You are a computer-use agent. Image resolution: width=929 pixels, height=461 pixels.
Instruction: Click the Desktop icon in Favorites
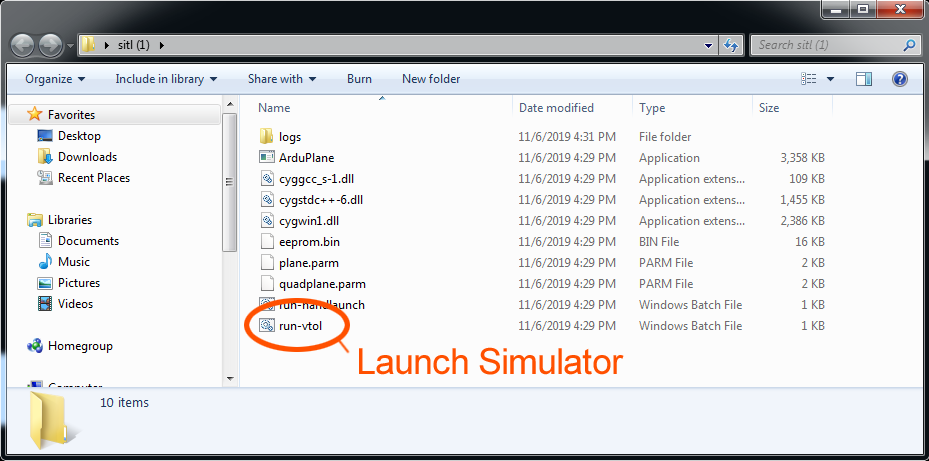(44, 136)
